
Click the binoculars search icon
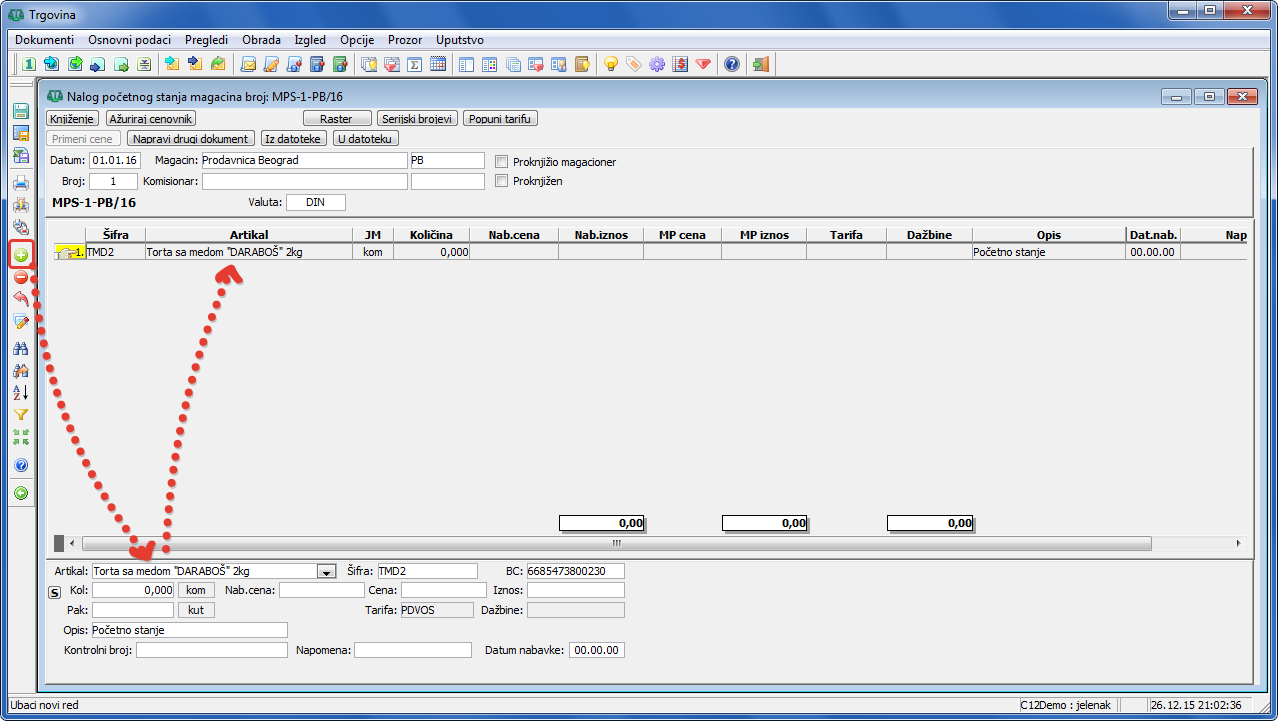[x=20, y=349]
